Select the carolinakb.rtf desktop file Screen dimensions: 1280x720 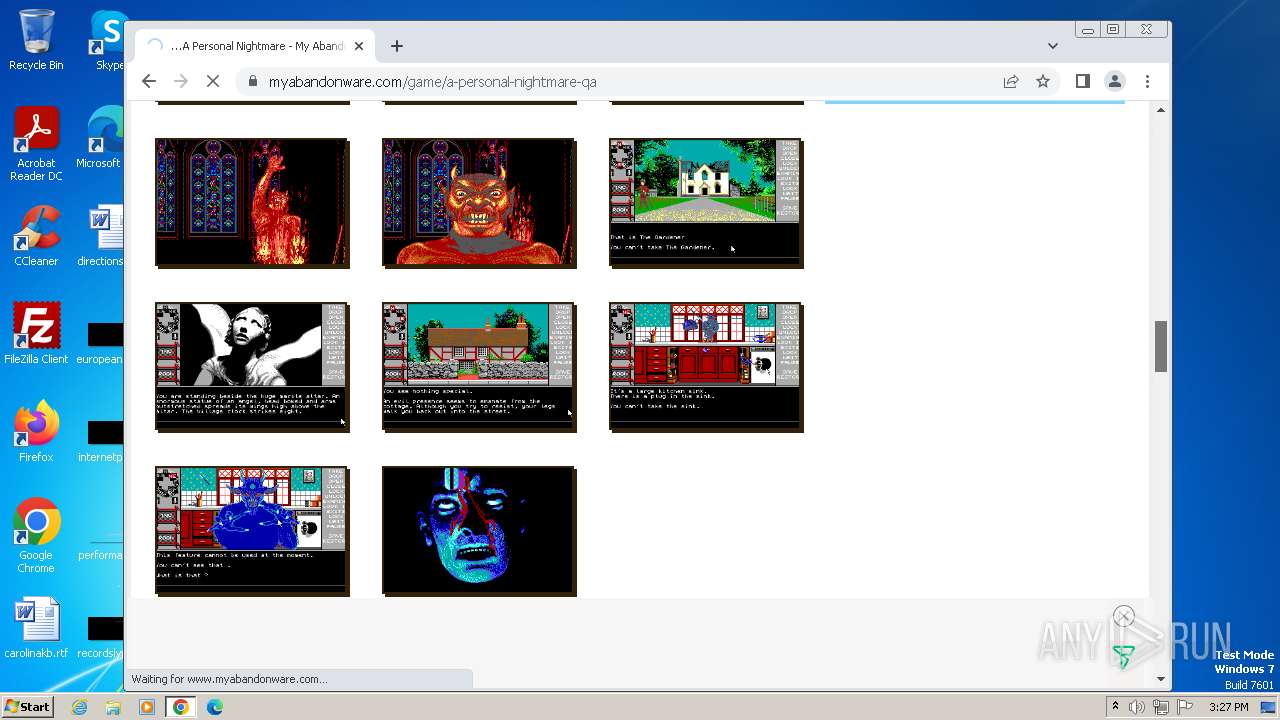pos(36,628)
